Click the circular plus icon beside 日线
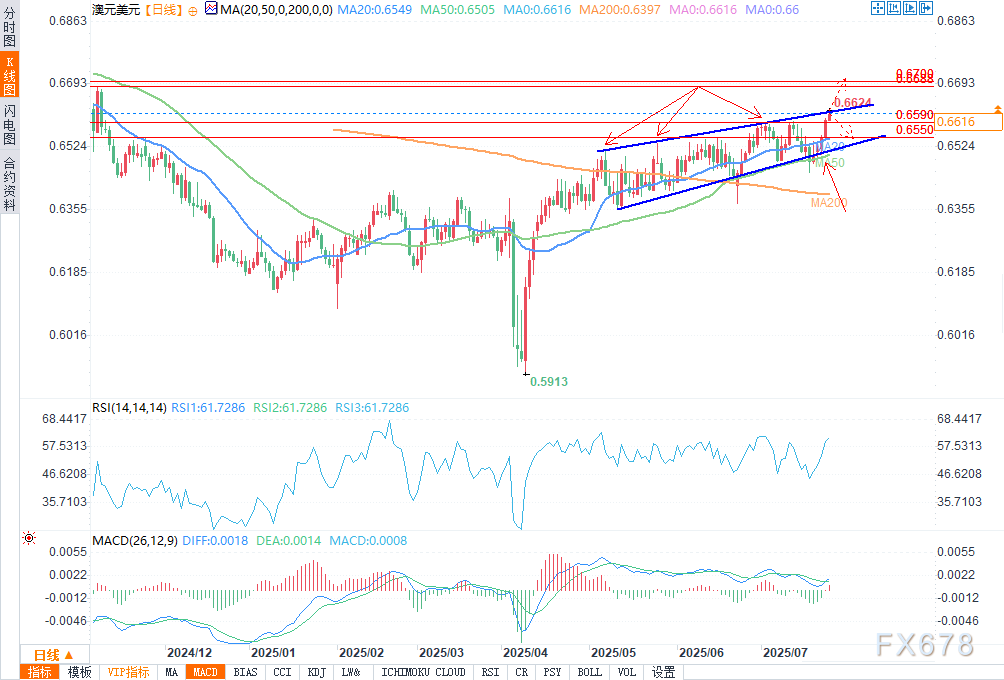1004x680 pixels. click(192, 10)
